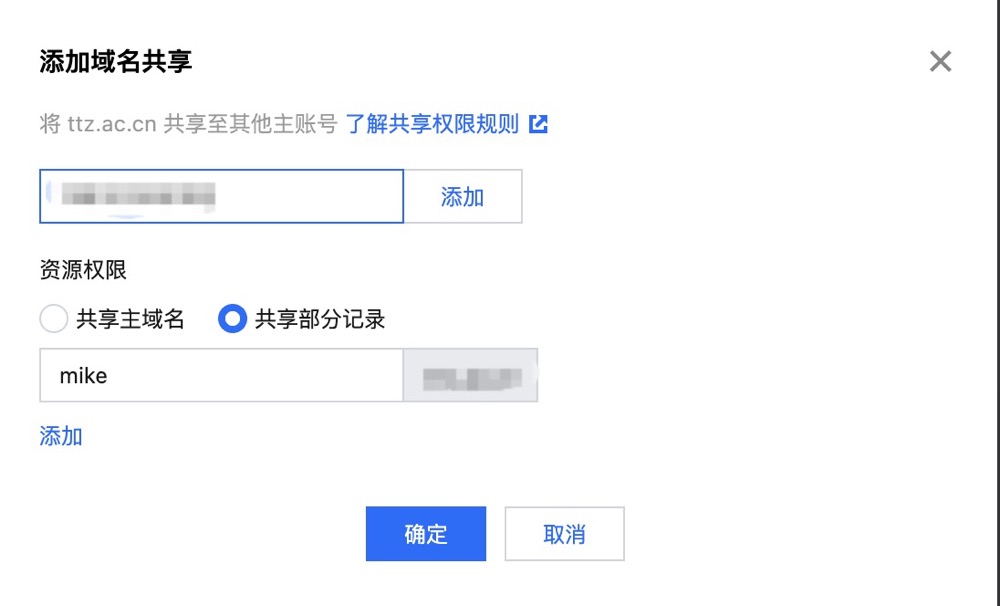Click the blue 添加 link below record field
Image resolution: width=1000 pixels, height=606 pixels.
pyautogui.click(x=61, y=436)
